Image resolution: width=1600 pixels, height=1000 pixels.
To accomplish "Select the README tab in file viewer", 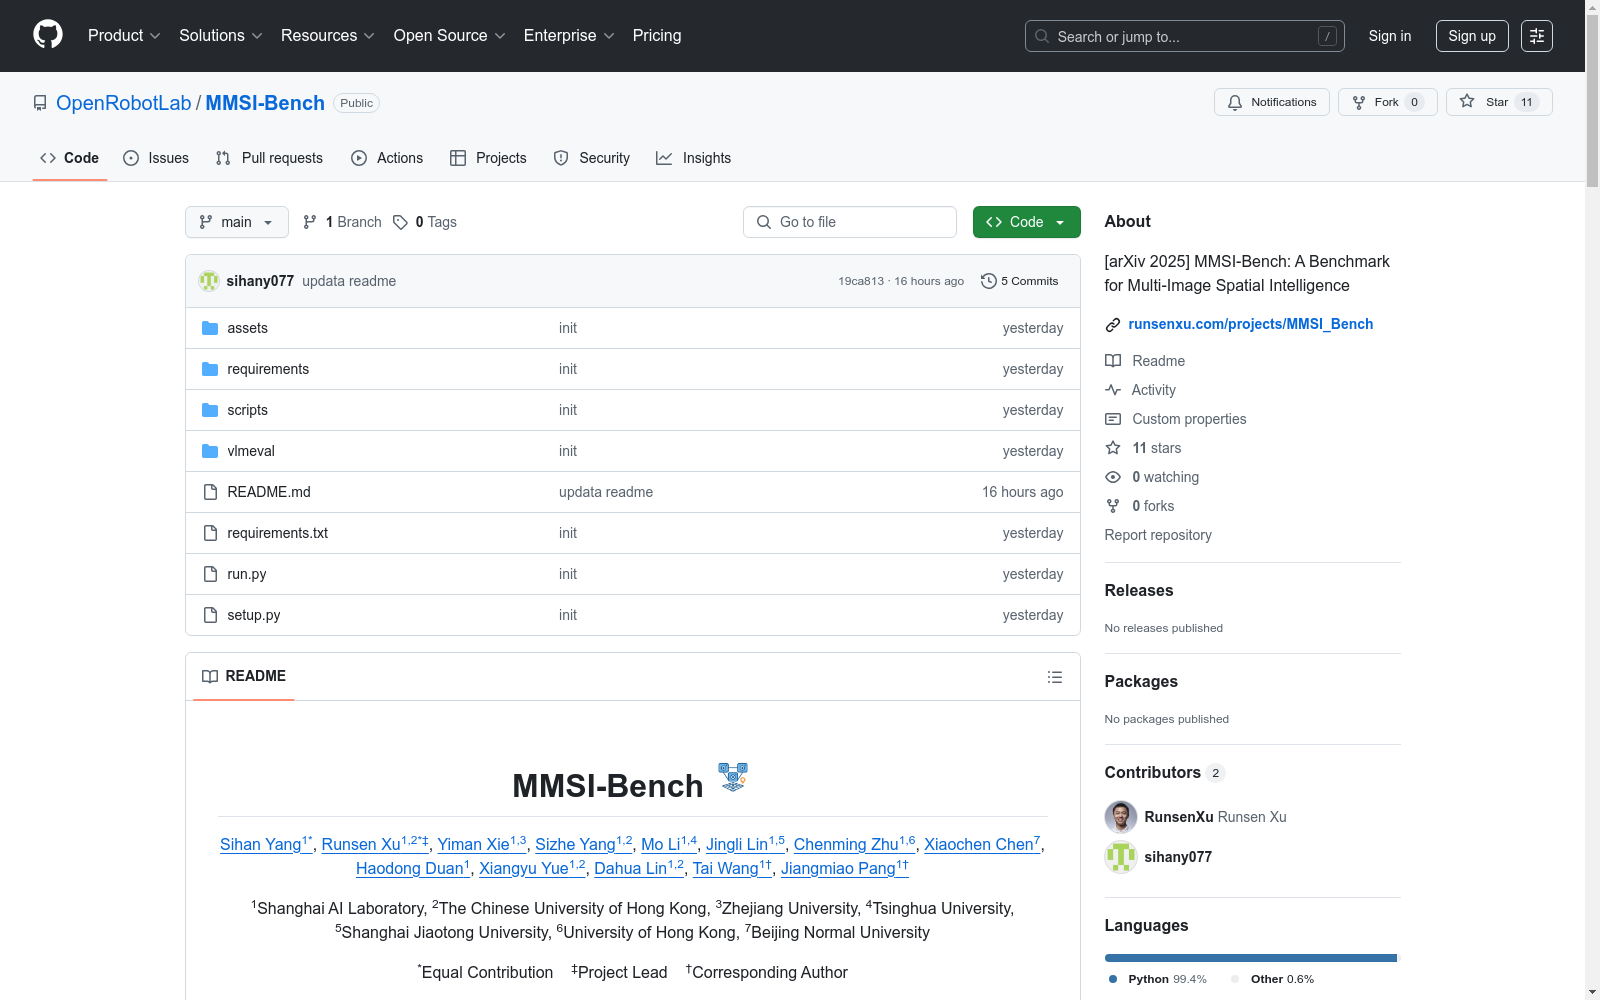I will click(244, 676).
